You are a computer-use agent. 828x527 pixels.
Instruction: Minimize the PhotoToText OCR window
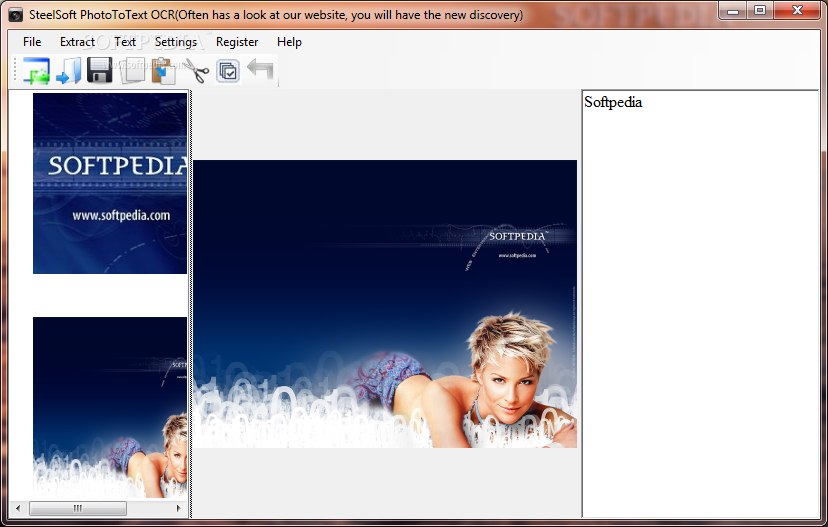(x=733, y=11)
